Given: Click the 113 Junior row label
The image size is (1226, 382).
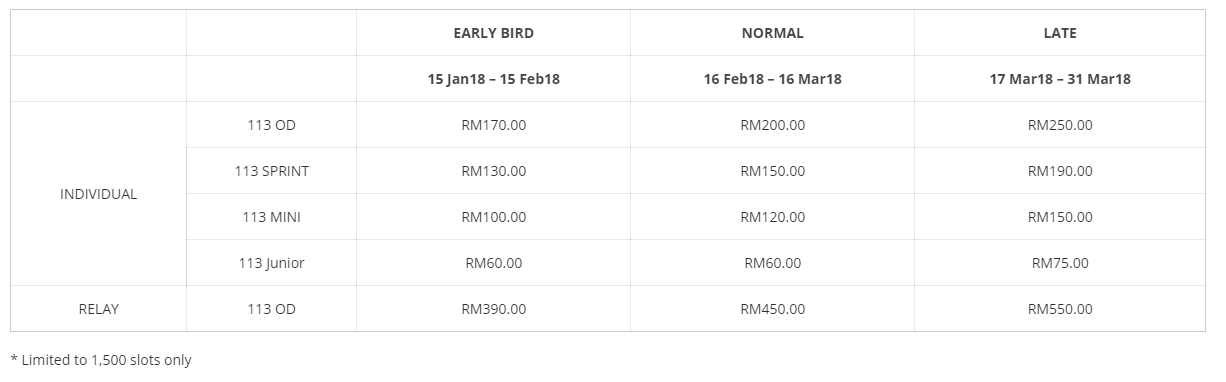Looking at the screenshot, I should [271, 263].
